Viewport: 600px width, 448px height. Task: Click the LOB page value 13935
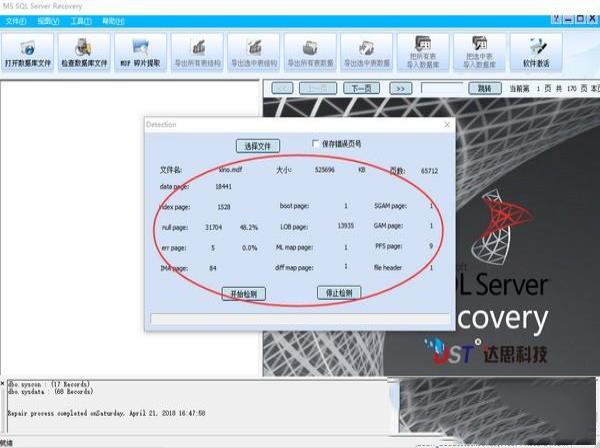point(346,226)
